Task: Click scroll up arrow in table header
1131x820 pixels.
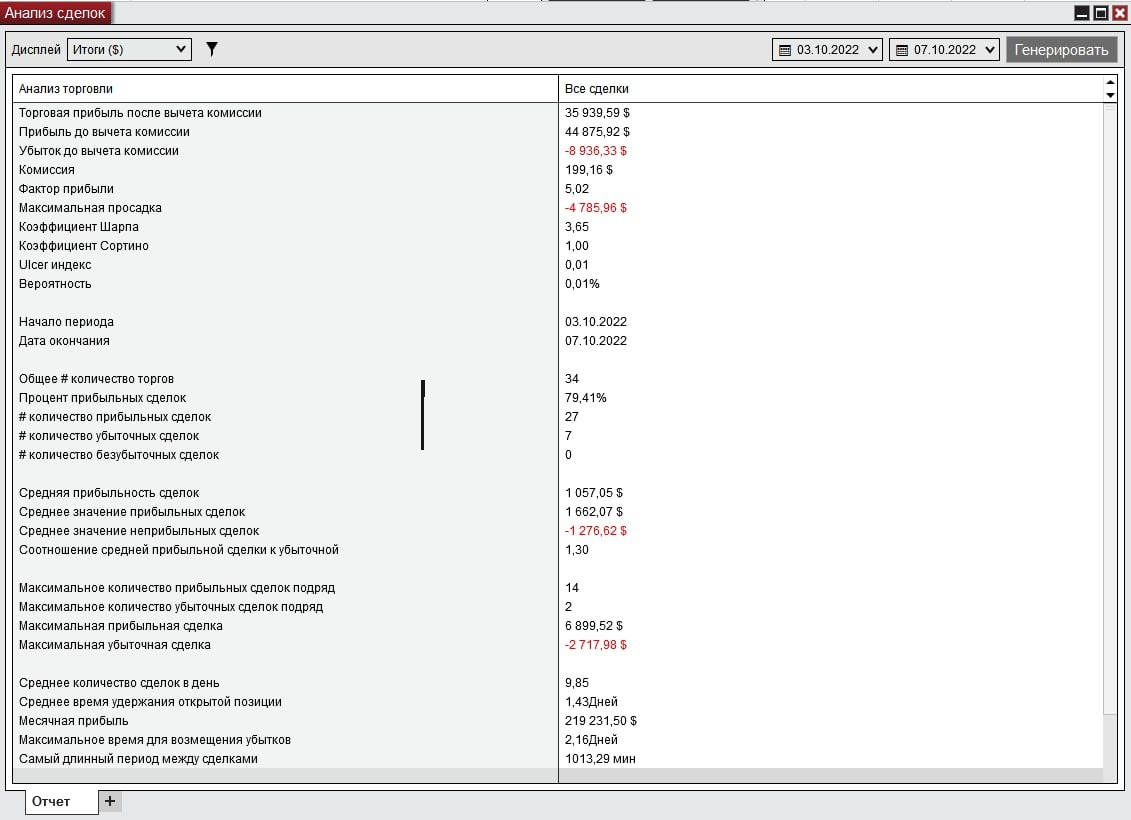Action: click(x=1110, y=83)
